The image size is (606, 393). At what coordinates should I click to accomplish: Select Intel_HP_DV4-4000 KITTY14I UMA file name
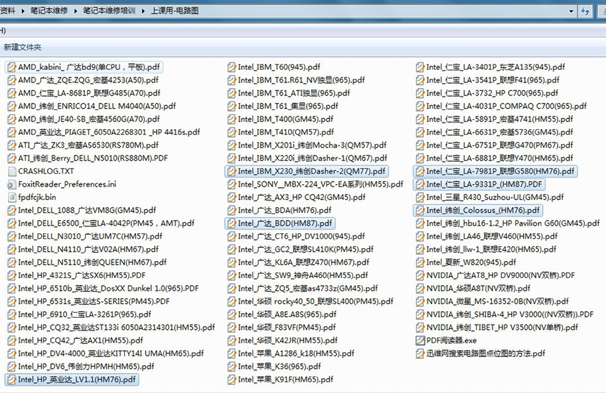tap(111, 354)
